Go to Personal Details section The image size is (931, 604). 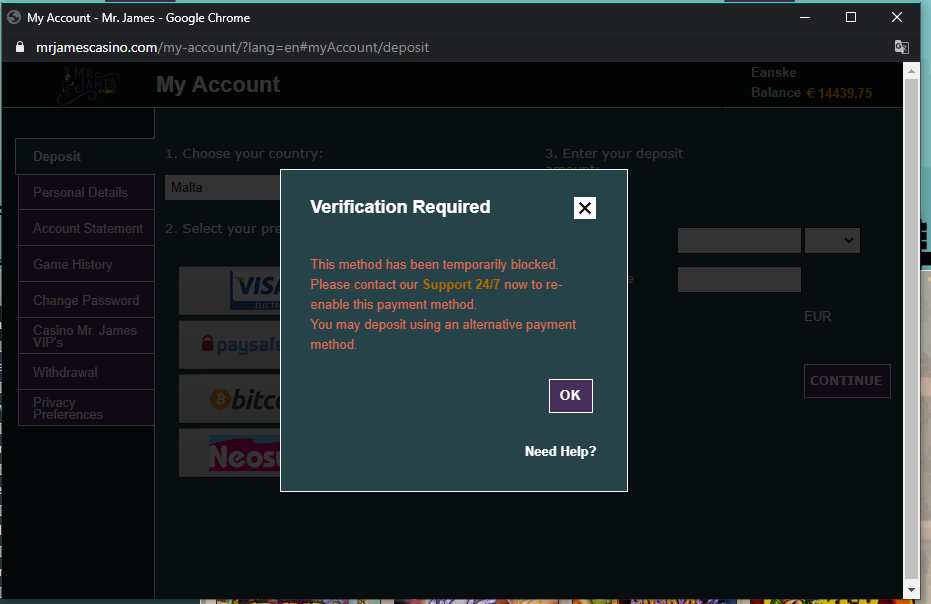pos(85,192)
